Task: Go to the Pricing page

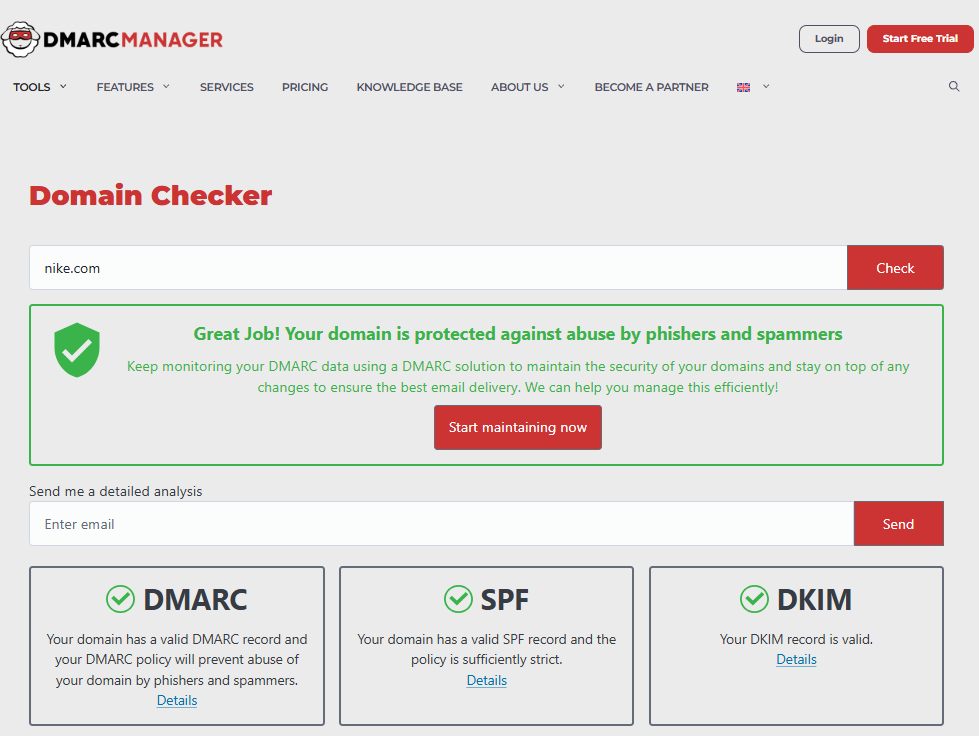Action: tap(305, 87)
